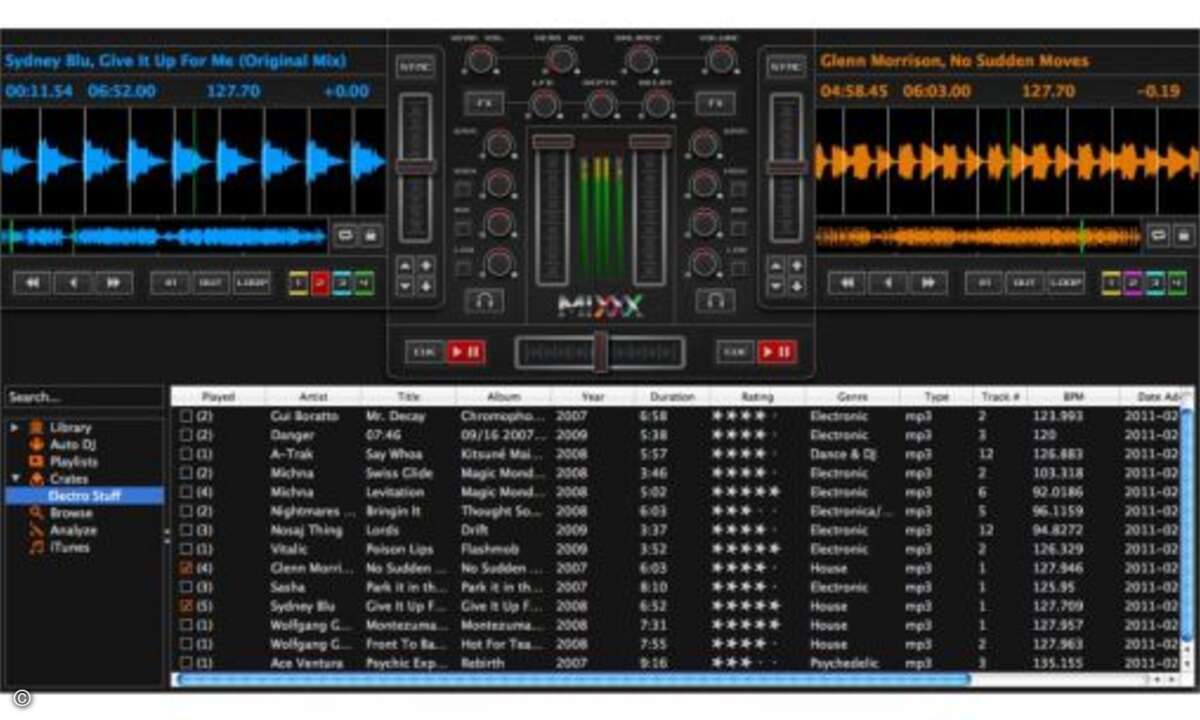
Task: Click the library's horizontal scrollbar
Action: click(572, 680)
